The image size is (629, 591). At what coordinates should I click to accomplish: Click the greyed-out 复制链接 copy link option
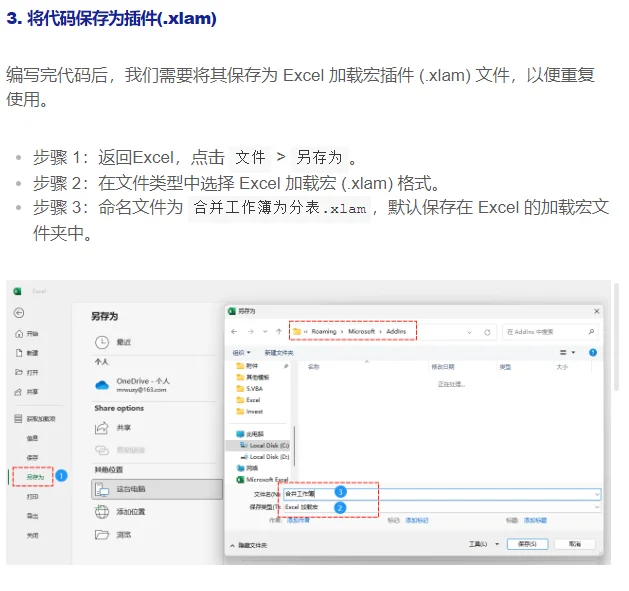point(120,450)
